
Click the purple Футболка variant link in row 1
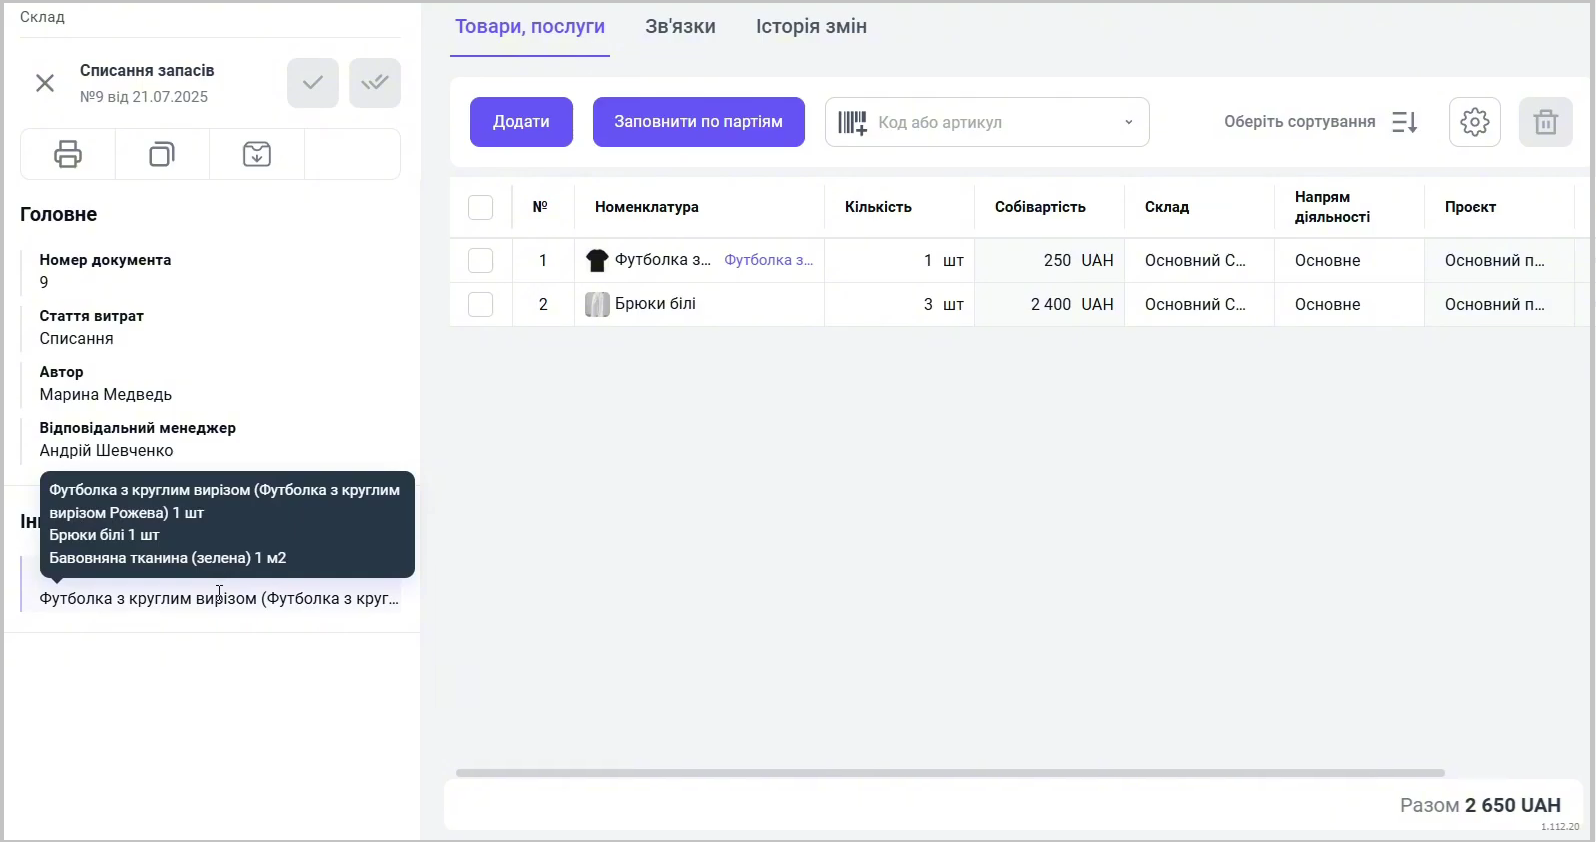point(768,260)
